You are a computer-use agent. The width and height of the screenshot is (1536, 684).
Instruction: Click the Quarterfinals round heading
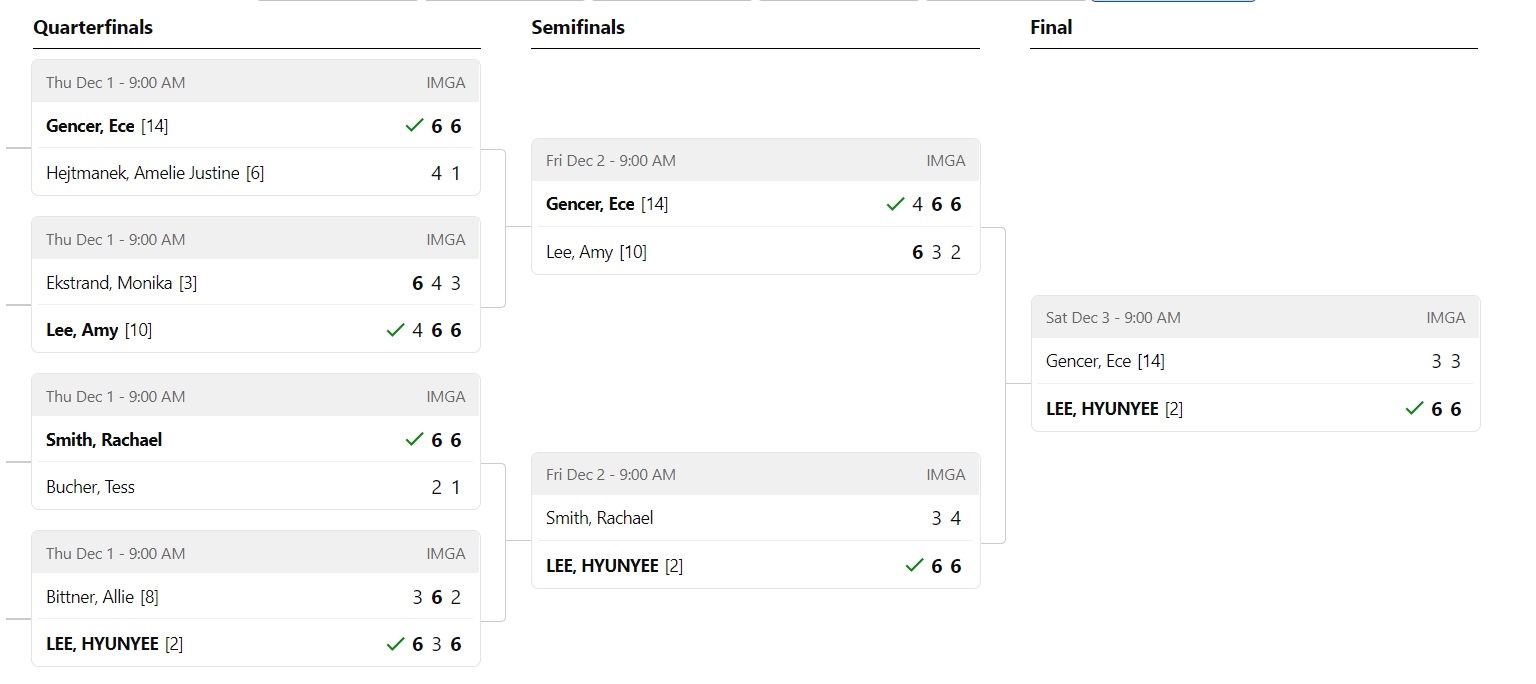coord(93,28)
